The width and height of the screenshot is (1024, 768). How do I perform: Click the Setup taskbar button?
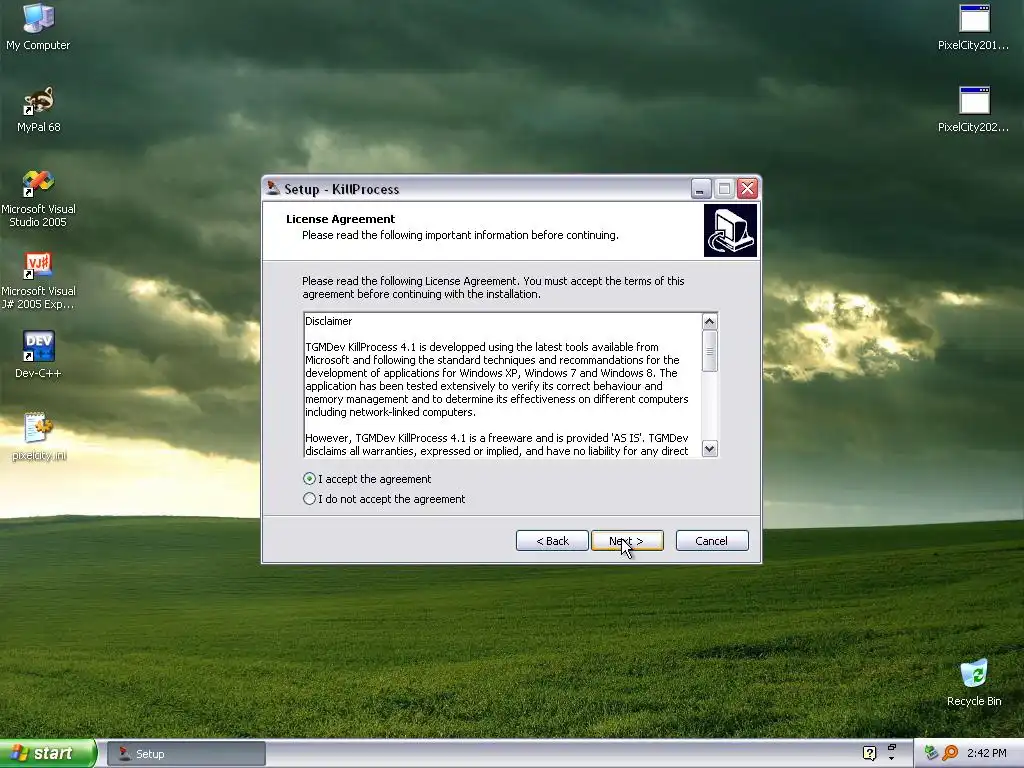tap(186, 754)
